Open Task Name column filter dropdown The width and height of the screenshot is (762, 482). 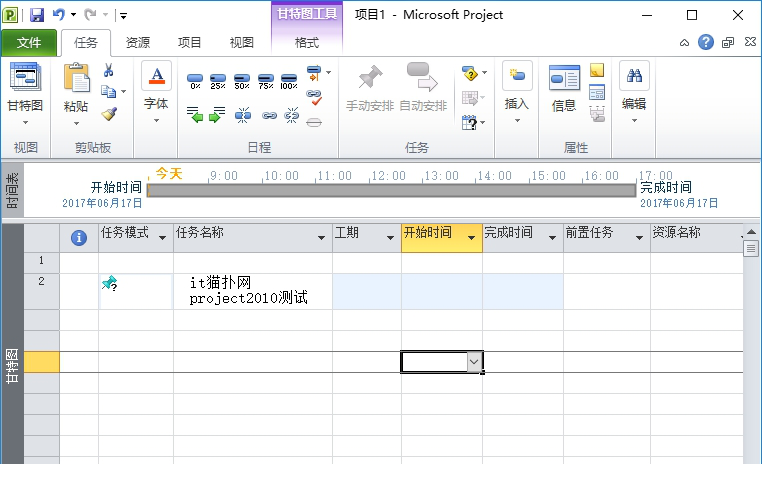pos(321,238)
